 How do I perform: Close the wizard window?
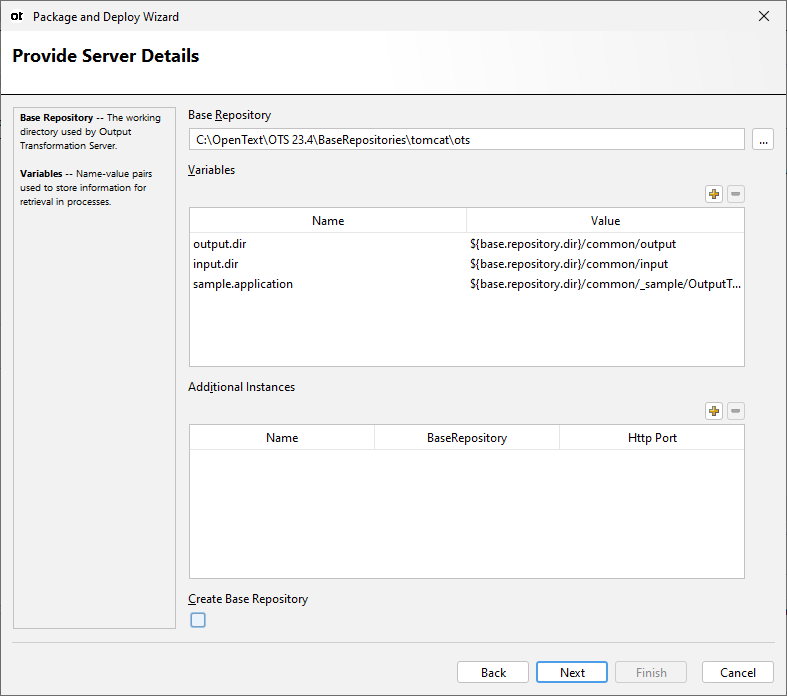tap(764, 16)
